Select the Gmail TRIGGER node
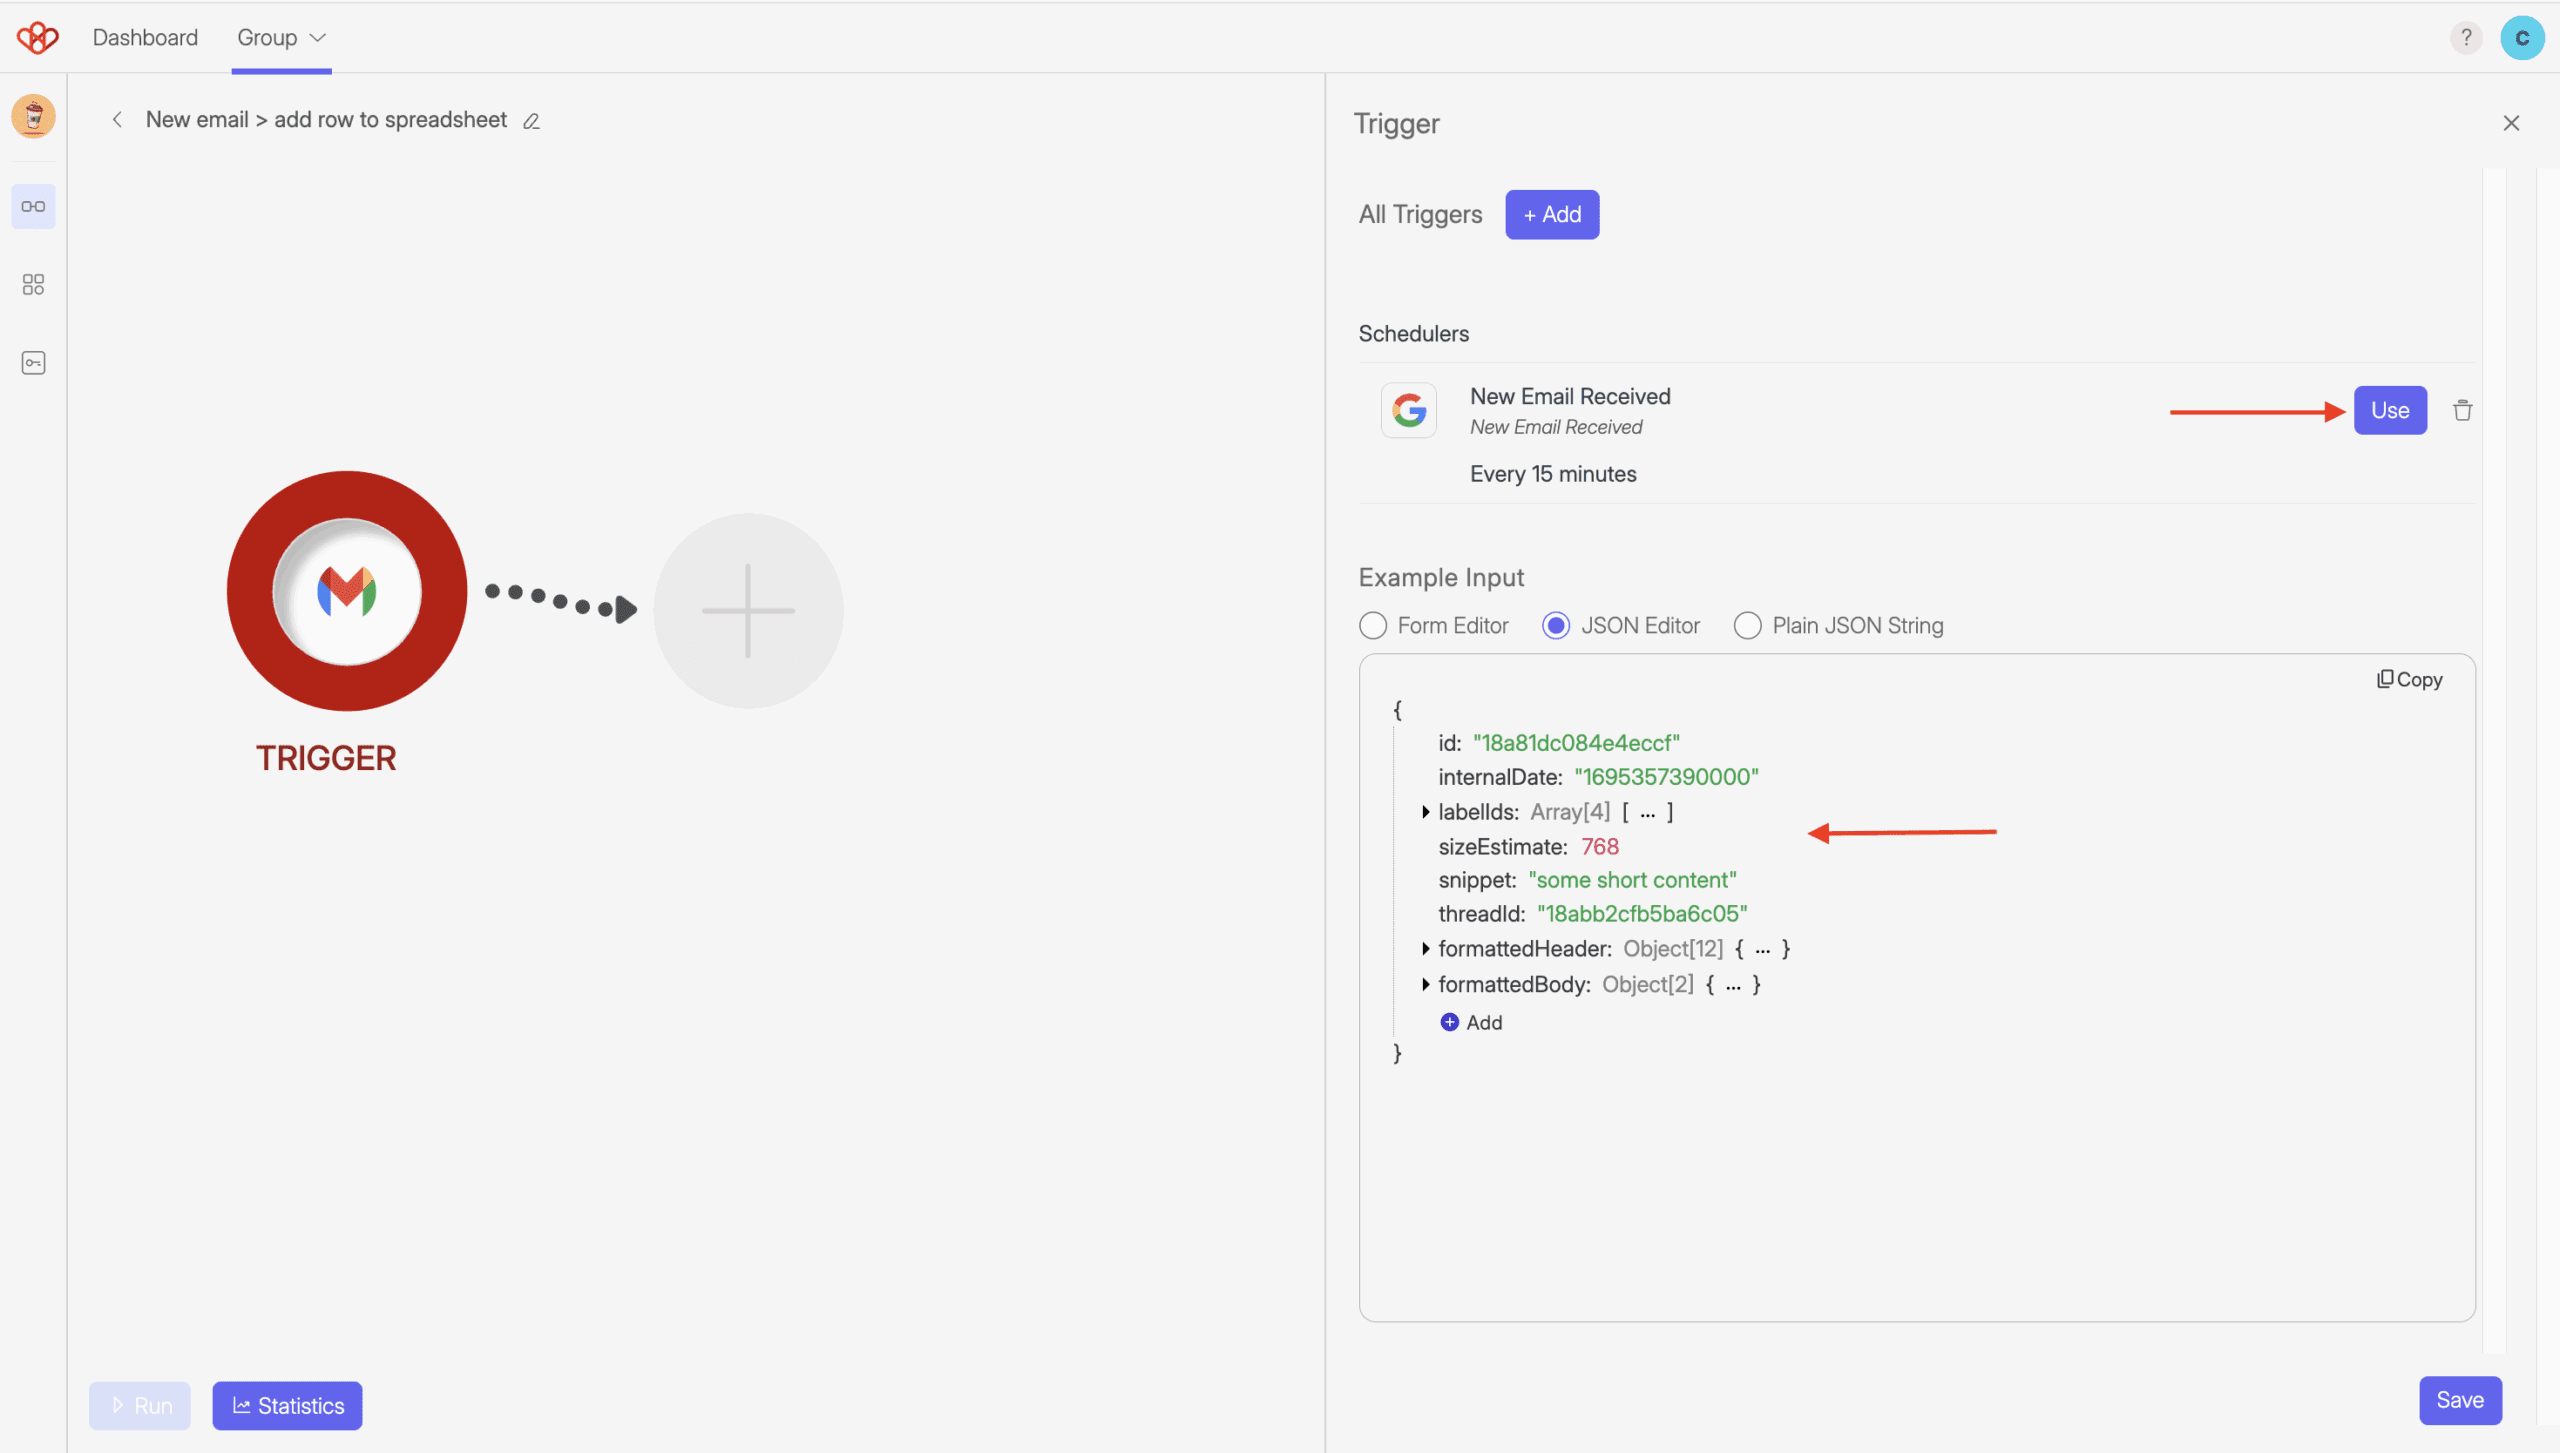2560x1453 pixels. pyautogui.click(x=347, y=591)
